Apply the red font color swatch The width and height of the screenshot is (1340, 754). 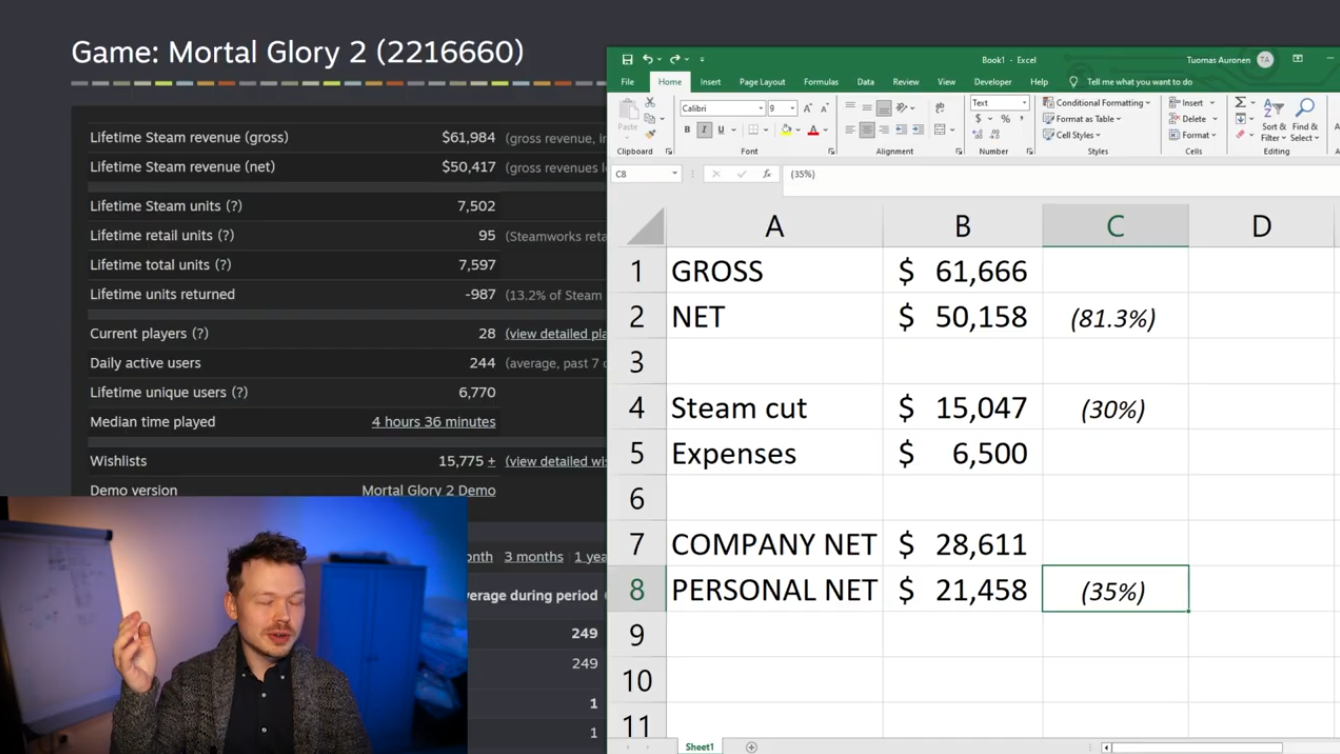[x=813, y=130]
